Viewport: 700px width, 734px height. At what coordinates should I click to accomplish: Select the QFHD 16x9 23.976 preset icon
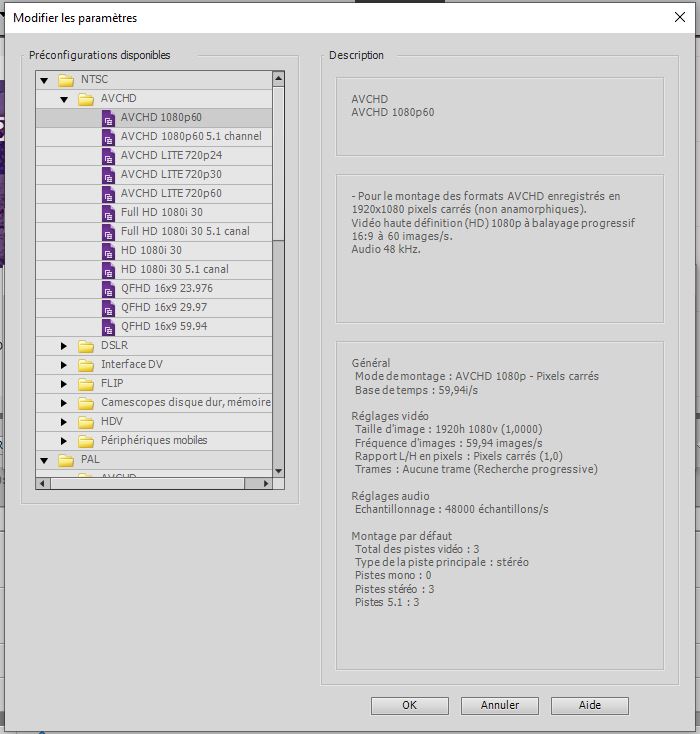pyautogui.click(x=109, y=289)
